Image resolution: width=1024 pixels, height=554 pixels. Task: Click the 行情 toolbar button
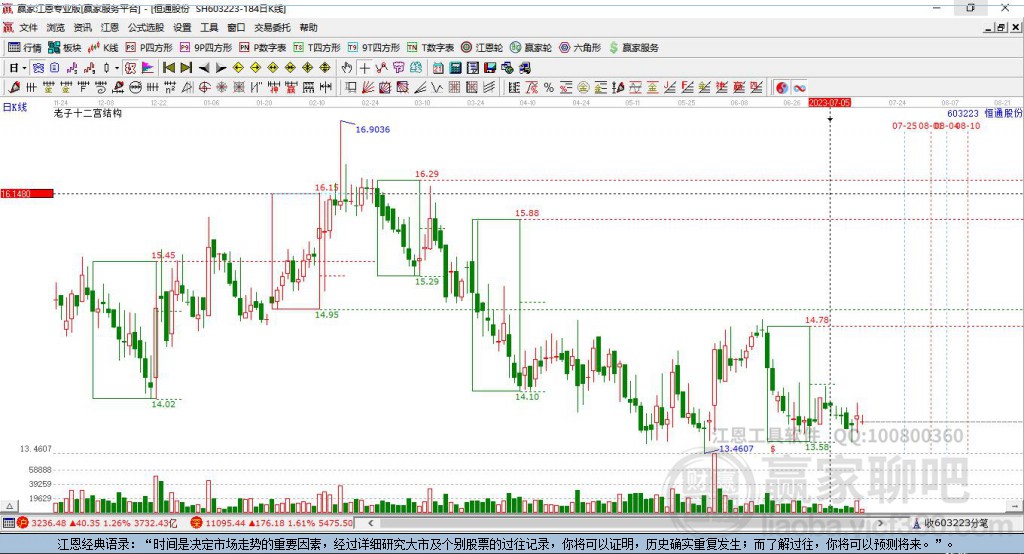coord(25,48)
